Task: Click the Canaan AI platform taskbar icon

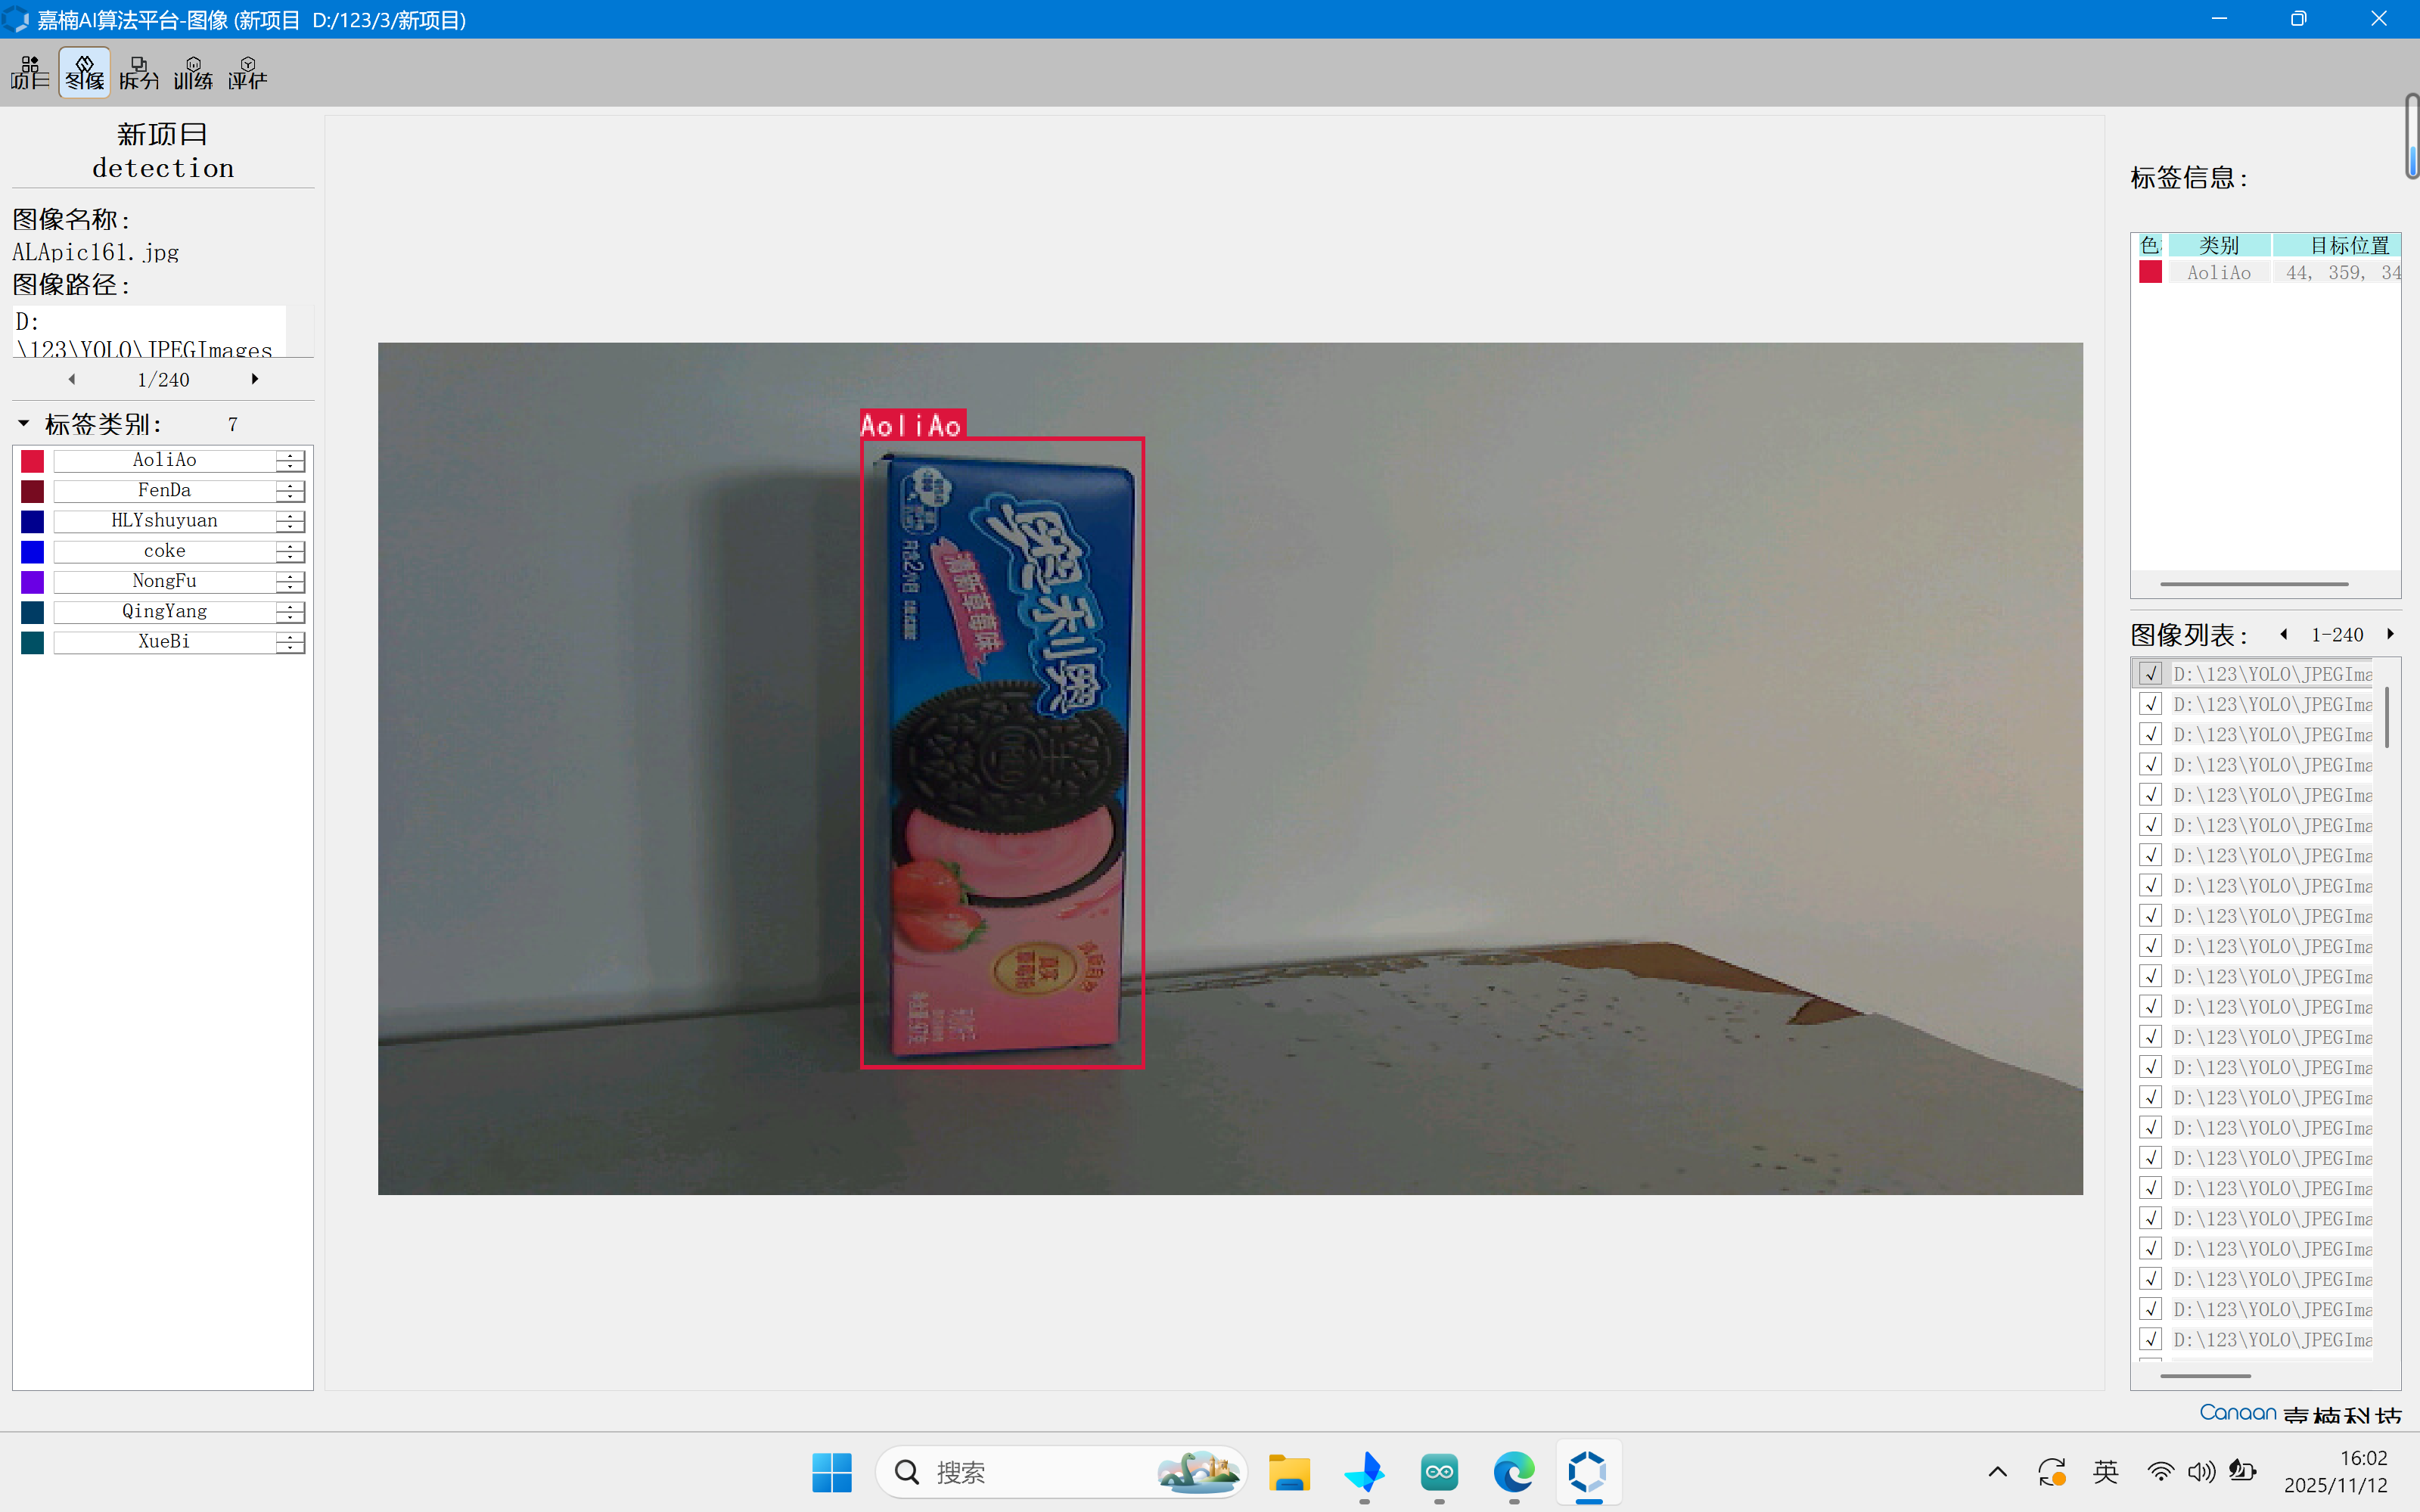Action: pos(1588,1472)
